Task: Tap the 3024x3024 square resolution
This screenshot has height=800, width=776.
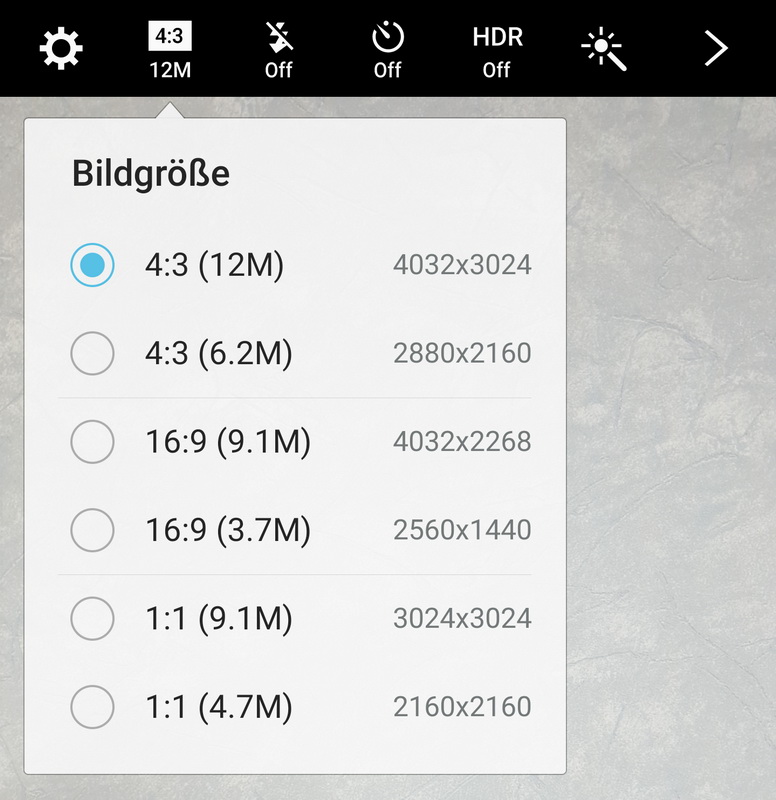Action: [462, 619]
